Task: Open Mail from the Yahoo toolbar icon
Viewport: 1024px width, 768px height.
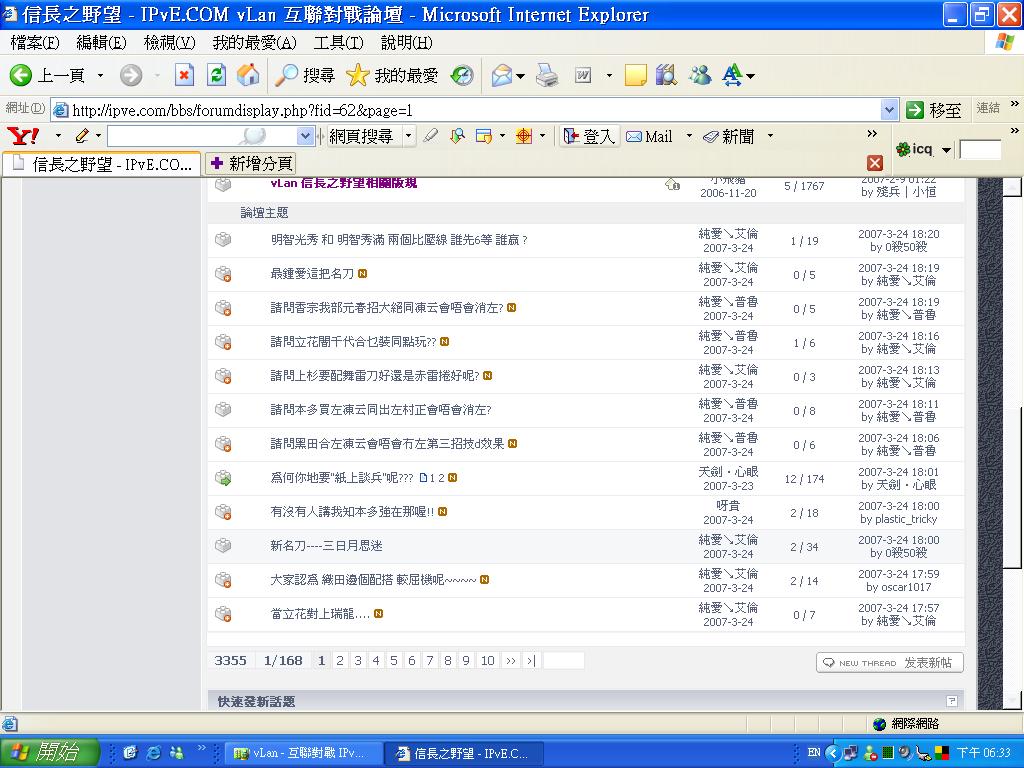Action: [x=633, y=136]
